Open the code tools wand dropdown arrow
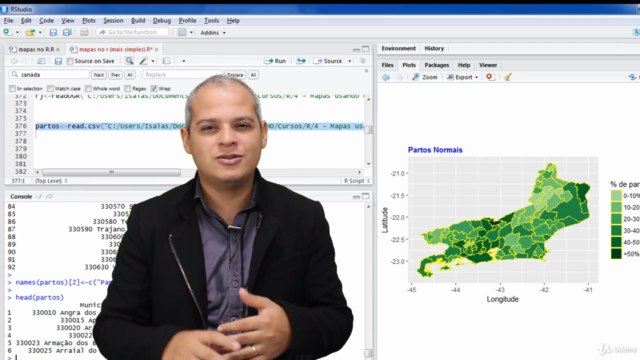Image resolution: width=640 pixels, height=360 pixels. pyautogui.click(x=153, y=61)
